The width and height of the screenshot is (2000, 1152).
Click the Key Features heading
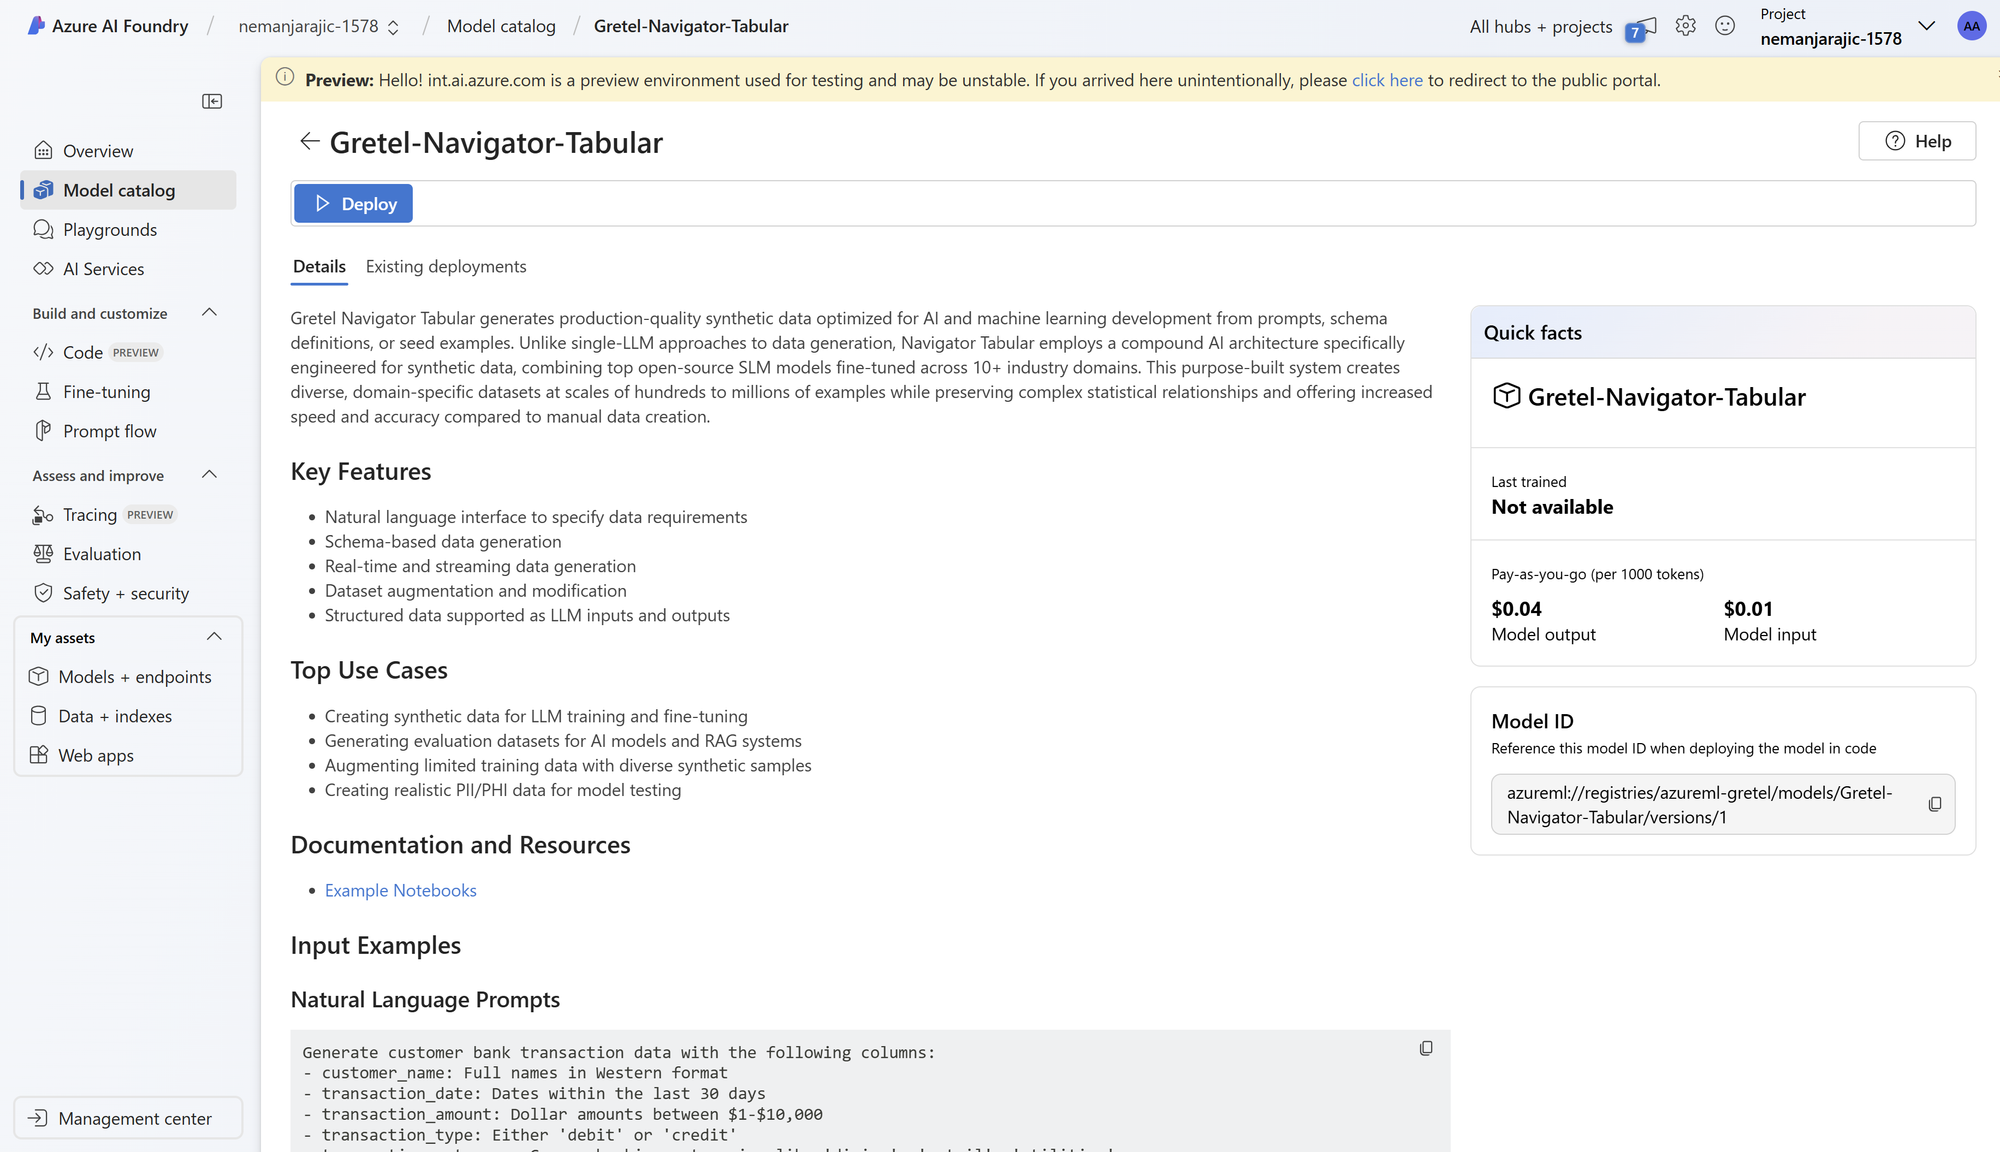click(361, 472)
